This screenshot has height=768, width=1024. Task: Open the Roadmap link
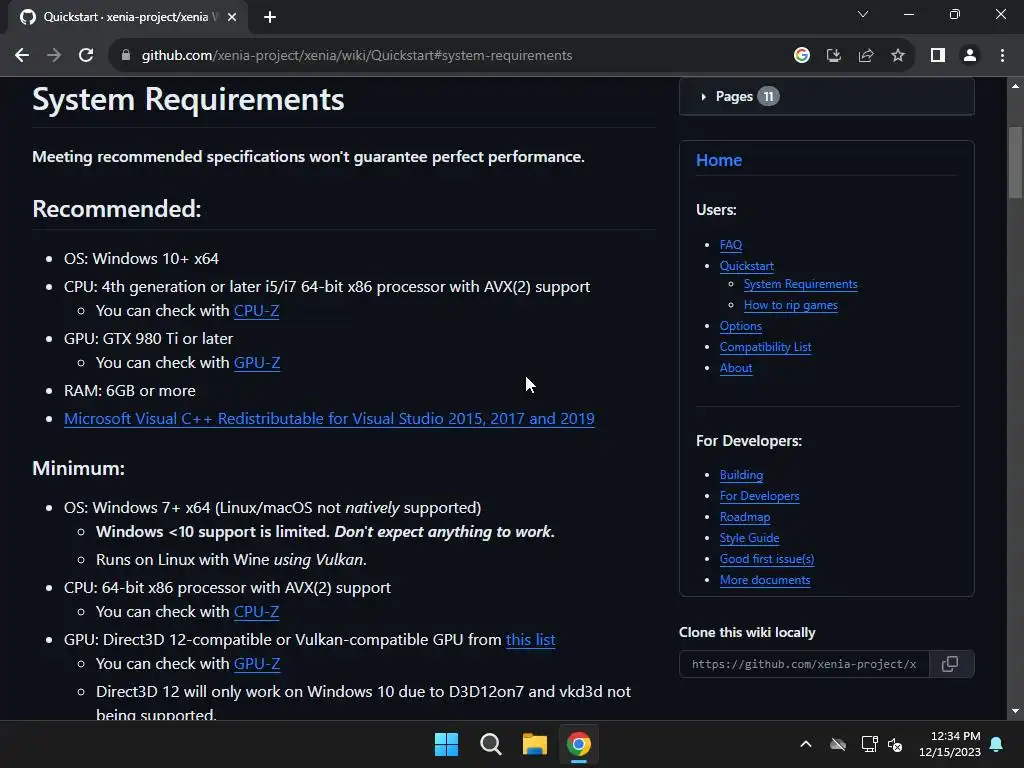coord(745,517)
